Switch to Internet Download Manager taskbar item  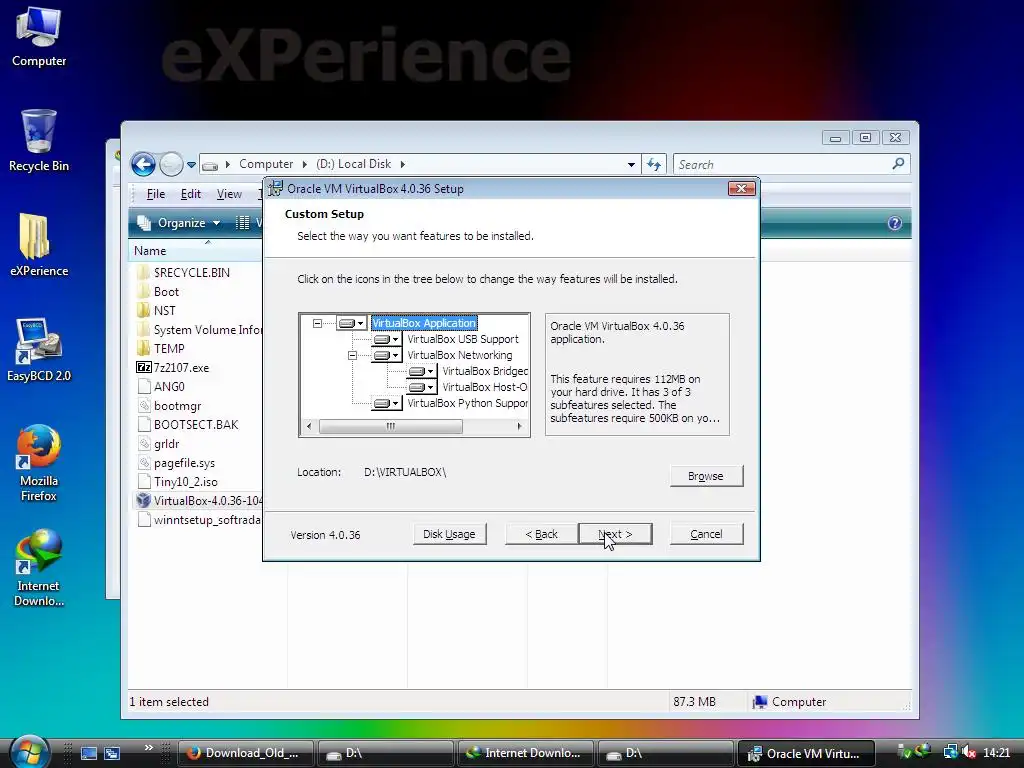(x=526, y=753)
